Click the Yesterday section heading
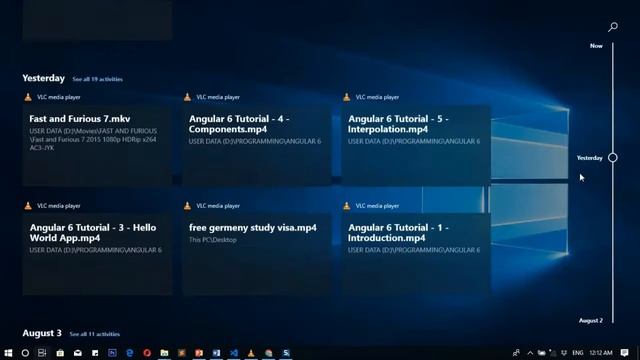Viewport: 640px width, 360px height. click(44, 78)
